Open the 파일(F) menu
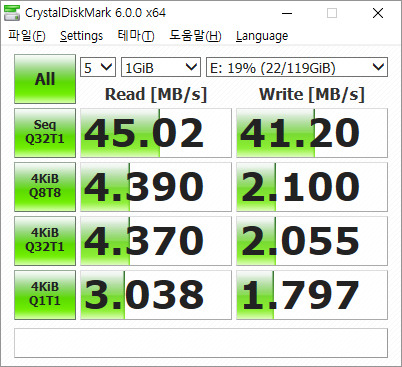Viewport: 402px width, 367px height. (27, 35)
